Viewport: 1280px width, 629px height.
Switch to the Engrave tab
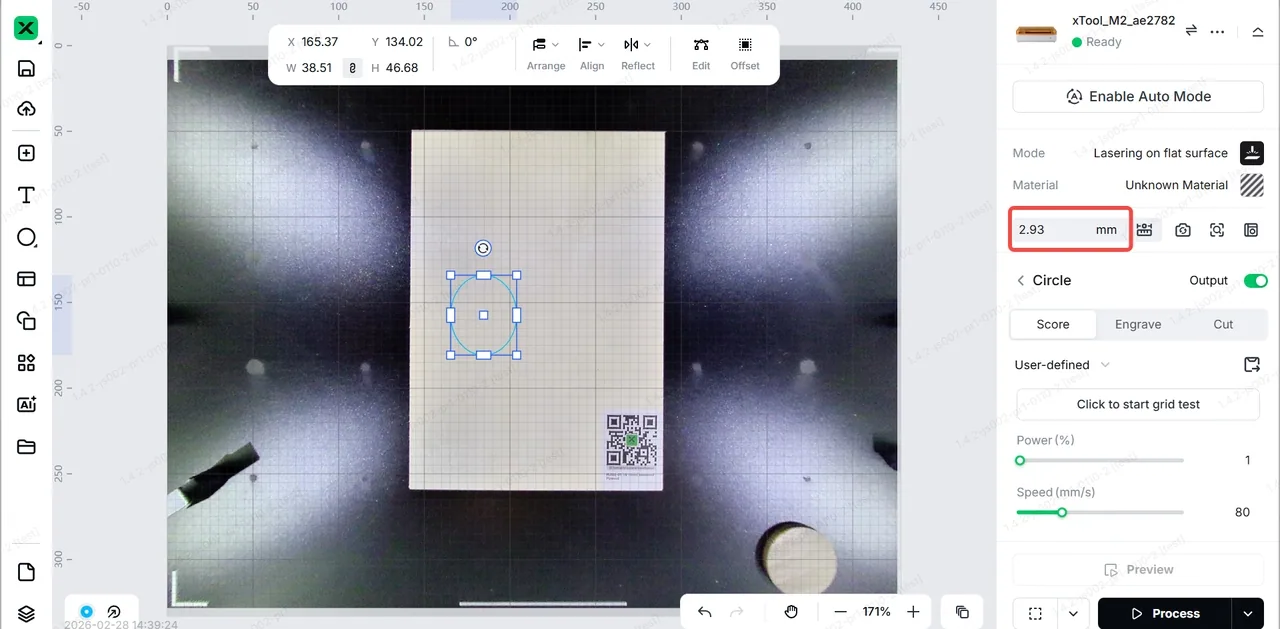(1138, 324)
